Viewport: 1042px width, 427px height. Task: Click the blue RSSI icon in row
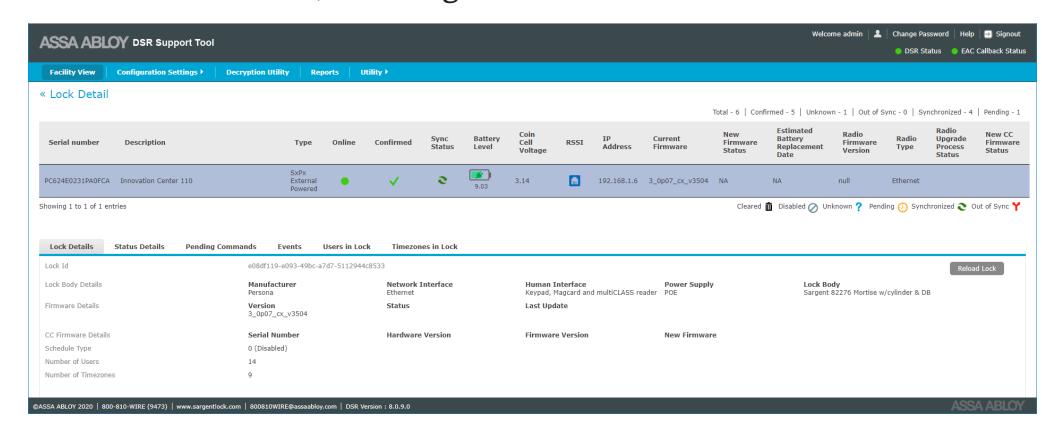(574, 180)
